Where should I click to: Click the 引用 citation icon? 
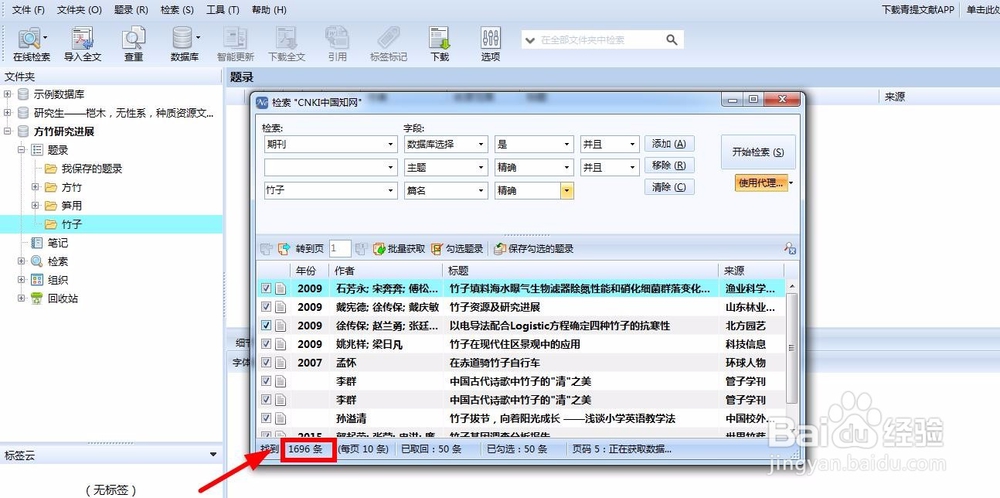(x=337, y=44)
